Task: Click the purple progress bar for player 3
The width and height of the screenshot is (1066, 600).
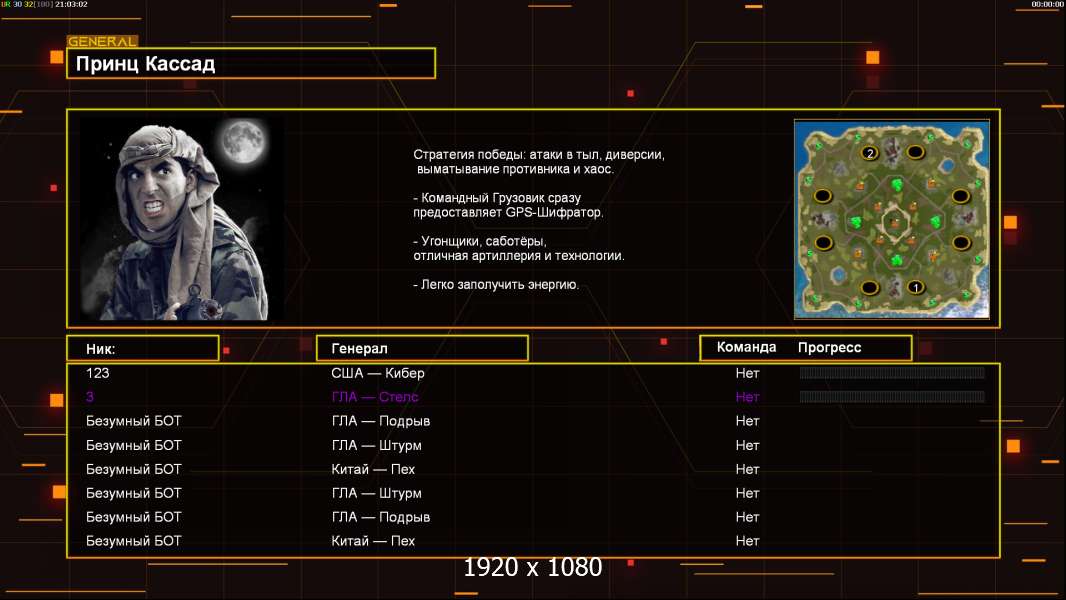Action: [x=891, y=397]
